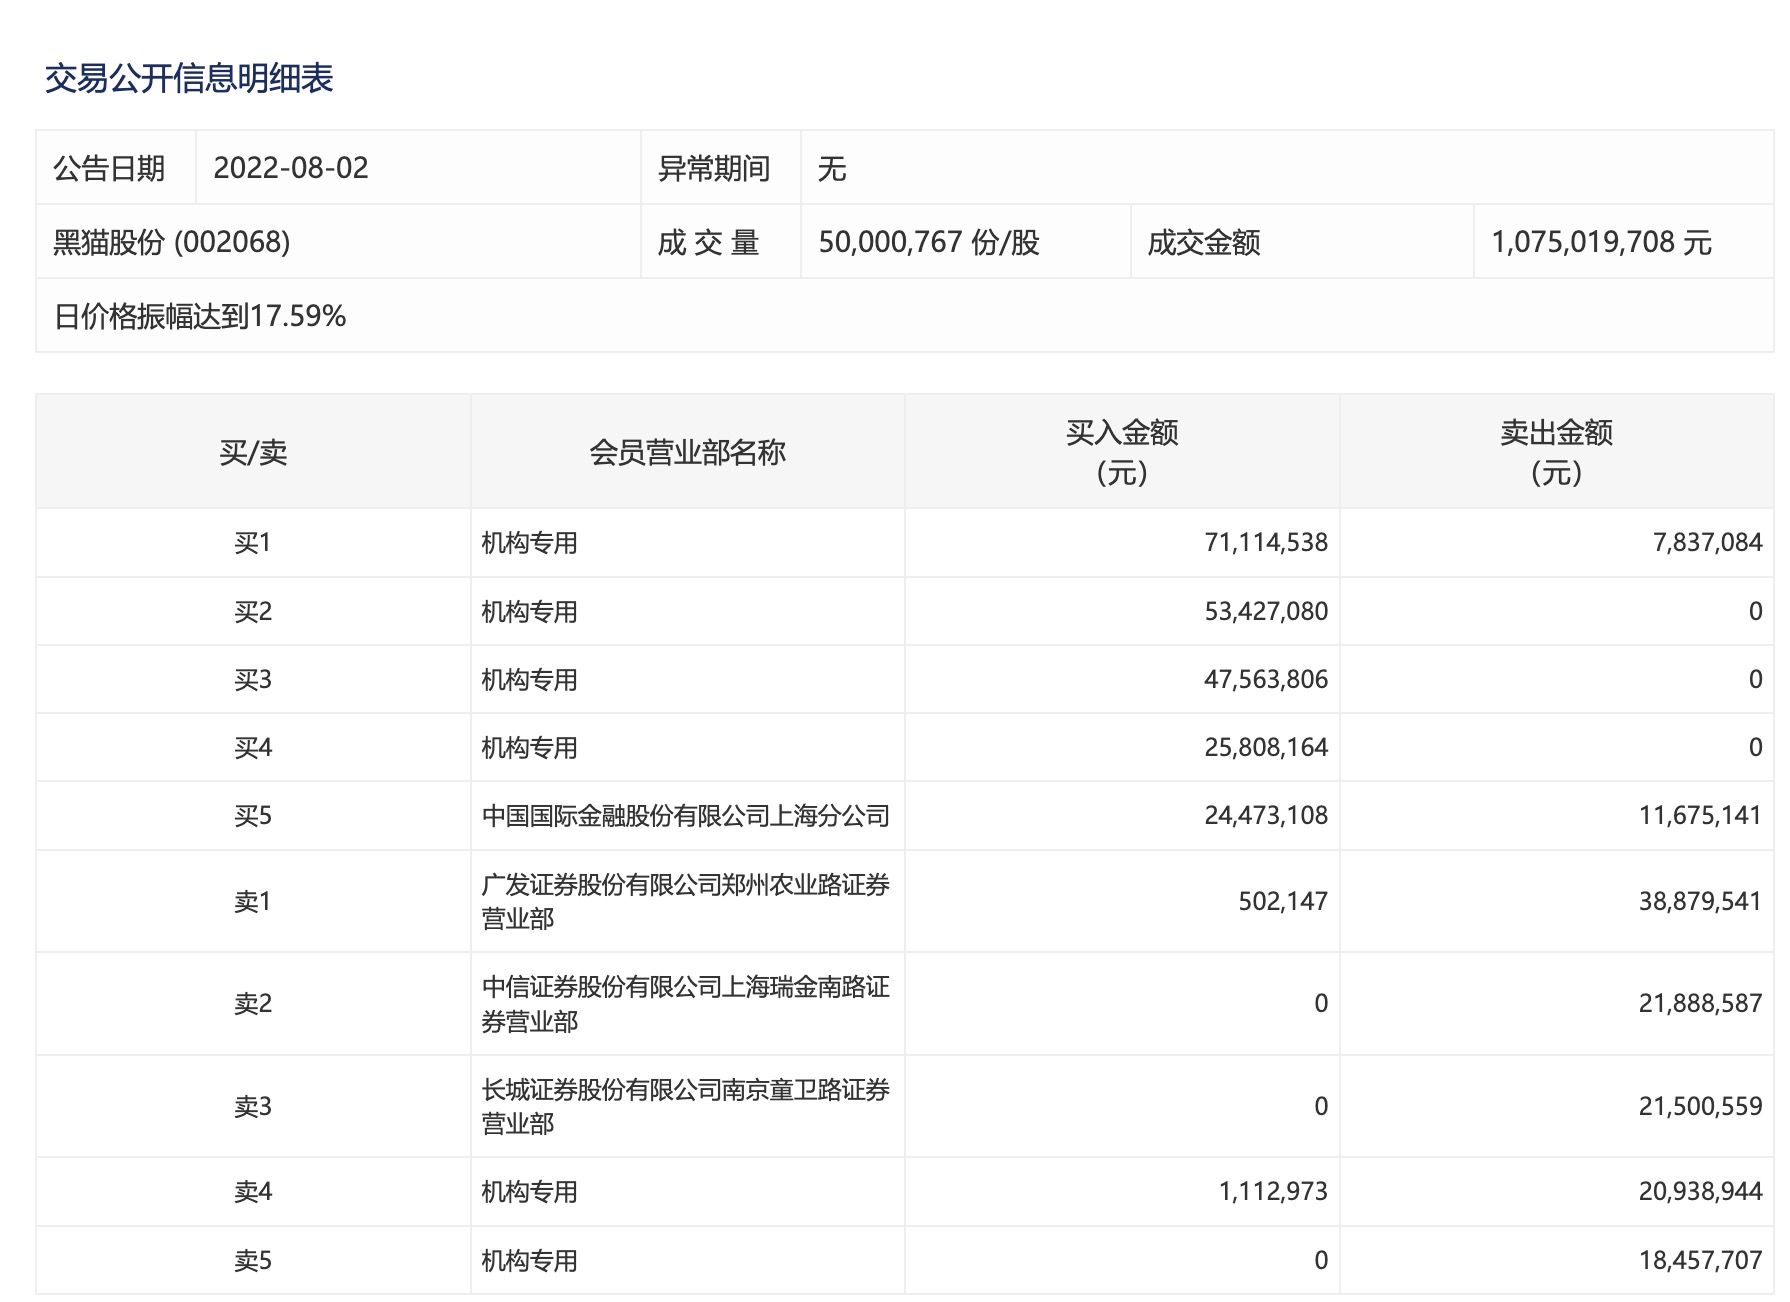Select buy amount 47,563,806
This screenshot has width=1790, height=1302.
coord(1266,679)
